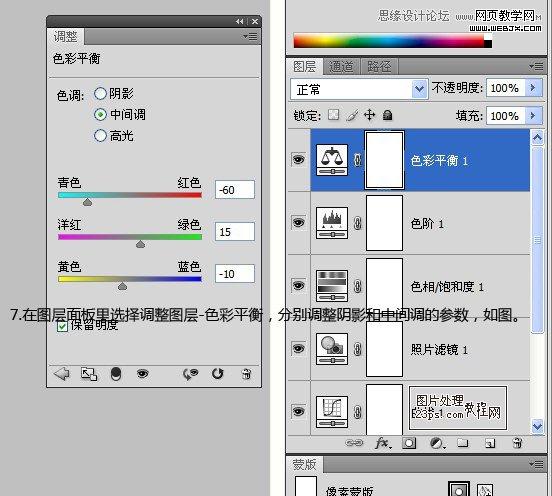Delete adjustment via Adjustments panel trash
This screenshot has width=552, height=496.
pos(246,373)
